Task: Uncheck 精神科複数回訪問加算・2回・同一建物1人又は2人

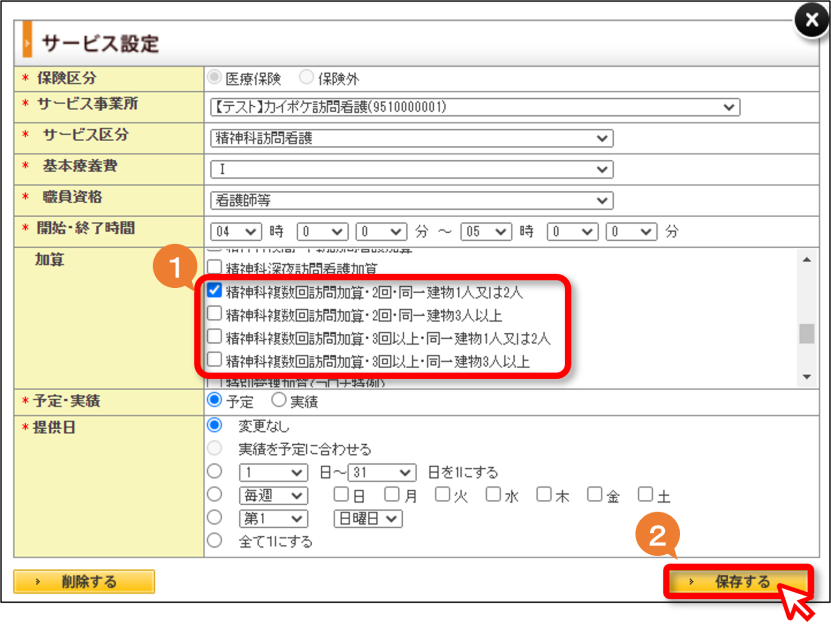Action: [214, 290]
